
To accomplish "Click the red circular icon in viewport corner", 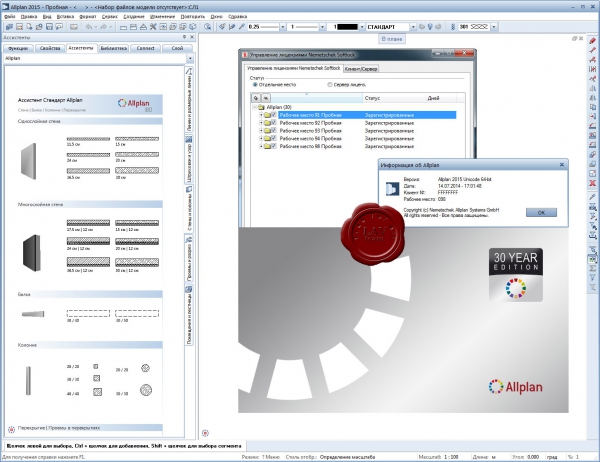I will [205, 433].
